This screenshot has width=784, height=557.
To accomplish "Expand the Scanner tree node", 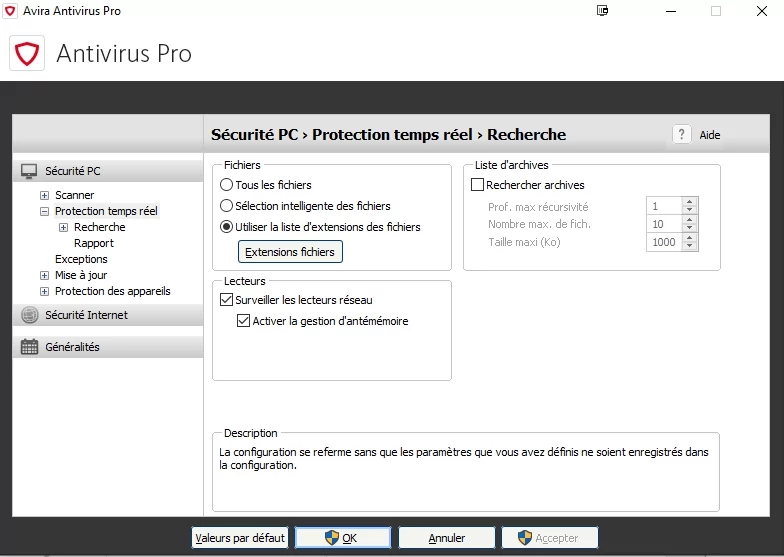I will [x=44, y=195].
